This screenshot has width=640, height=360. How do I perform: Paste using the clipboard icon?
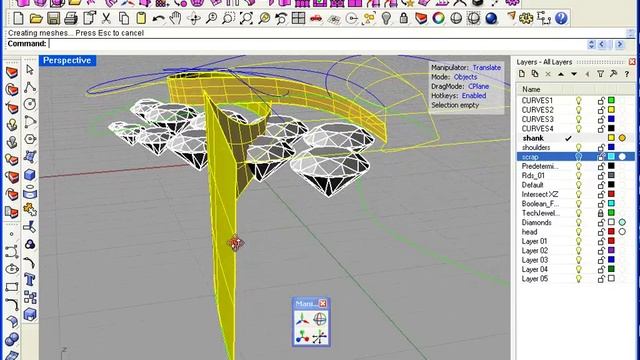coord(141,18)
